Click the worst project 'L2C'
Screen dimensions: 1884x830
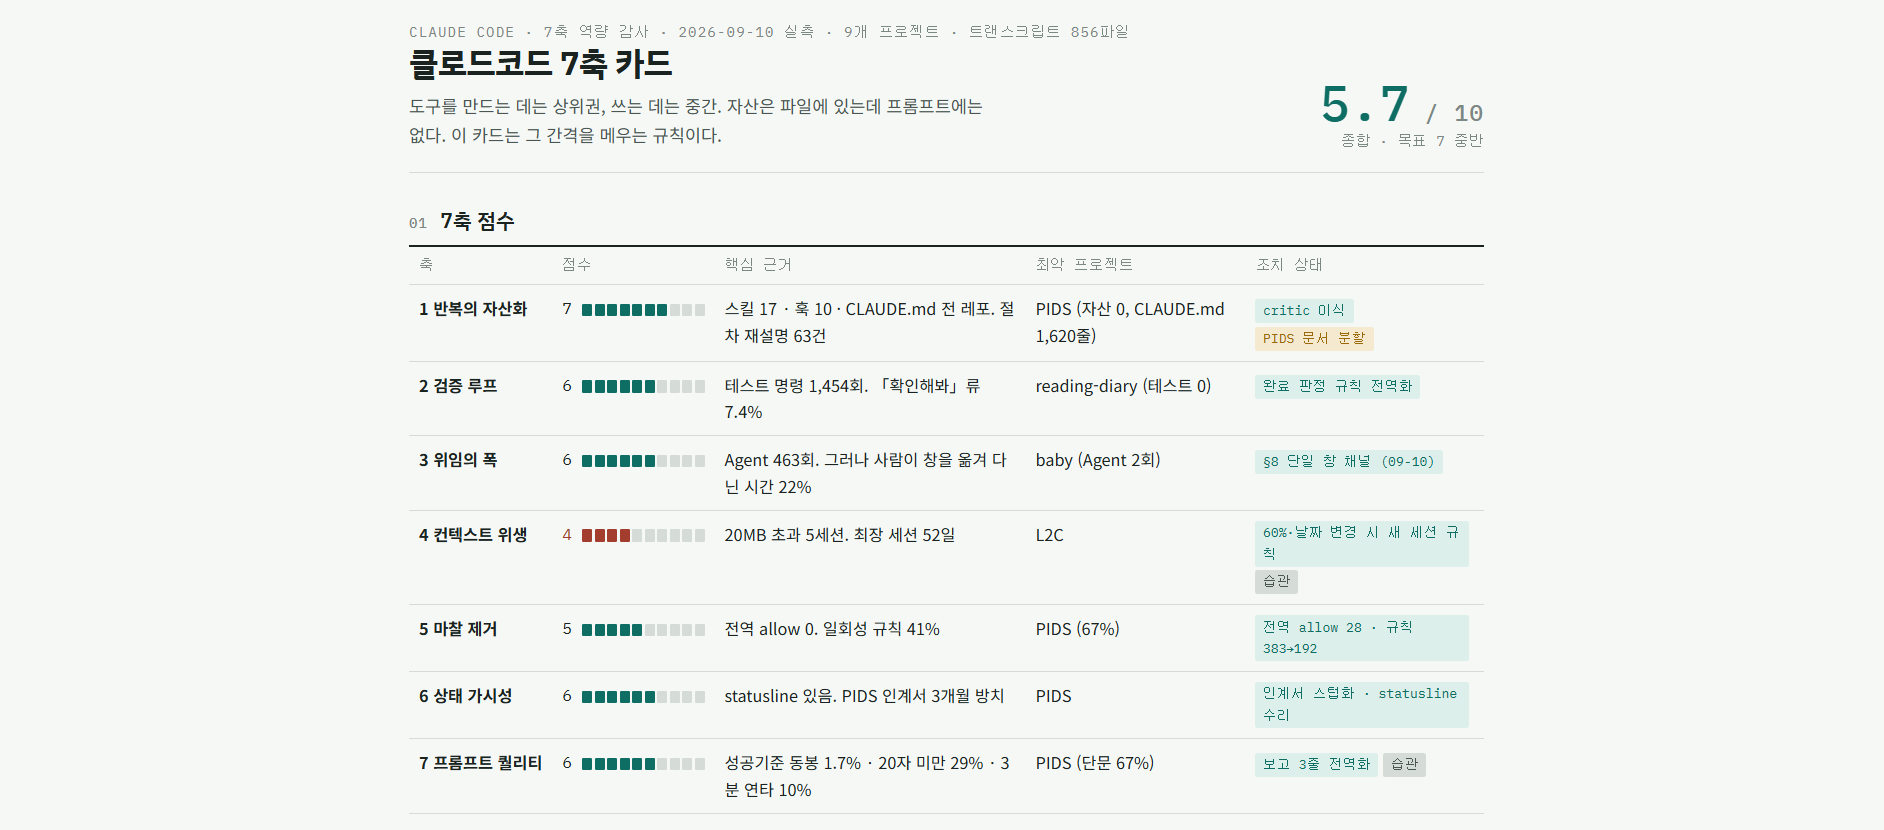tap(1050, 536)
